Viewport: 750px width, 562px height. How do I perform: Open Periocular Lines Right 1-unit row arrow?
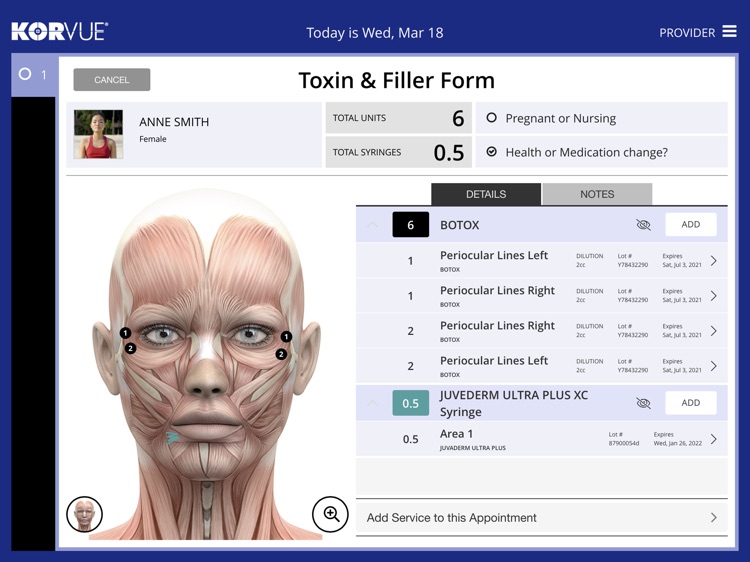(714, 296)
